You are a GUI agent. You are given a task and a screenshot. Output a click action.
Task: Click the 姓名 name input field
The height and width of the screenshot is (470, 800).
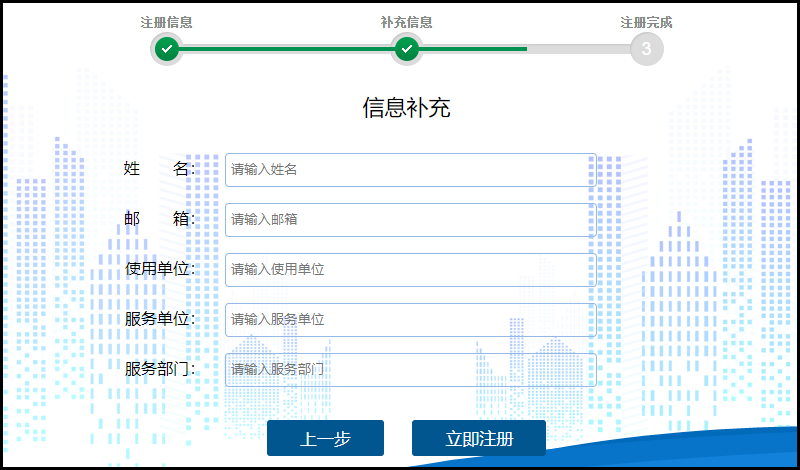[411, 170]
